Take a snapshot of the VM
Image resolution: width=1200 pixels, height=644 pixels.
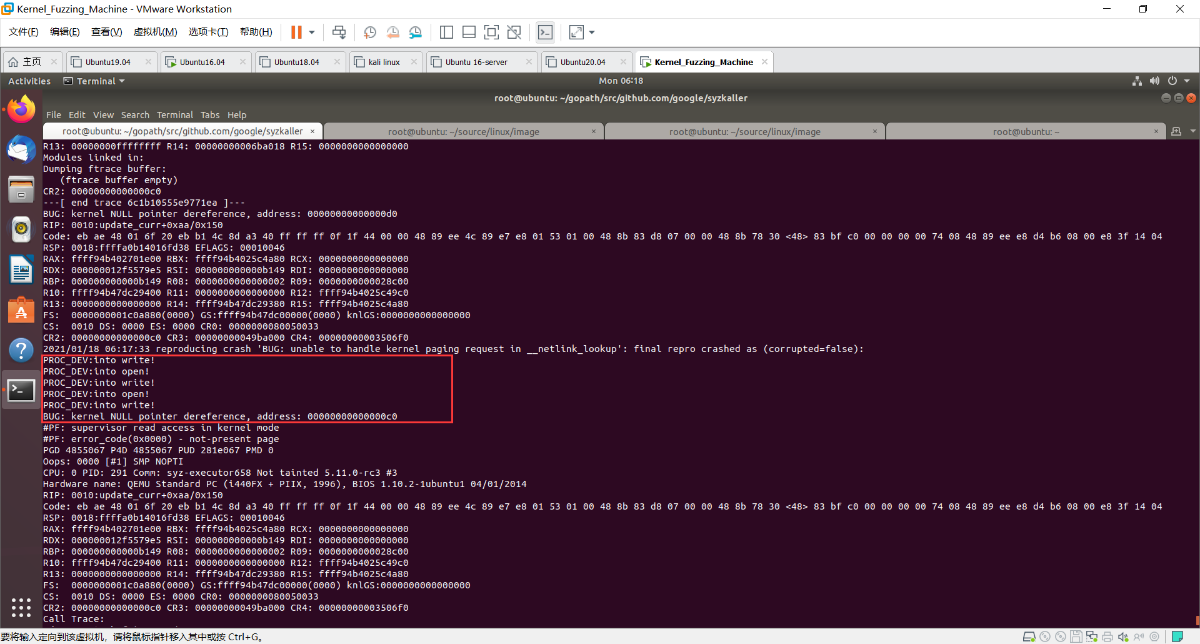(x=370, y=32)
